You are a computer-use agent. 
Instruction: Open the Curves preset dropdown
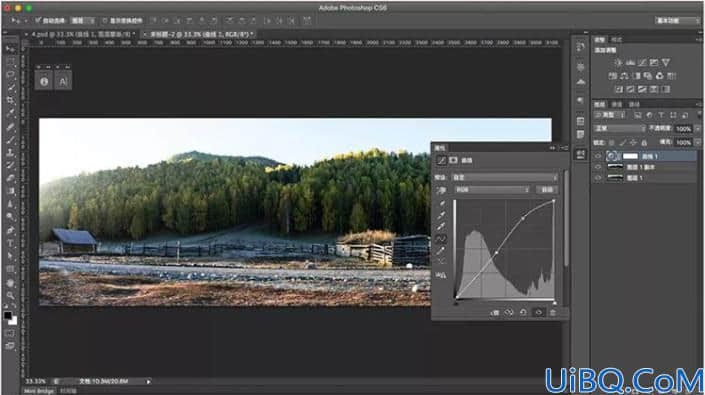point(504,178)
